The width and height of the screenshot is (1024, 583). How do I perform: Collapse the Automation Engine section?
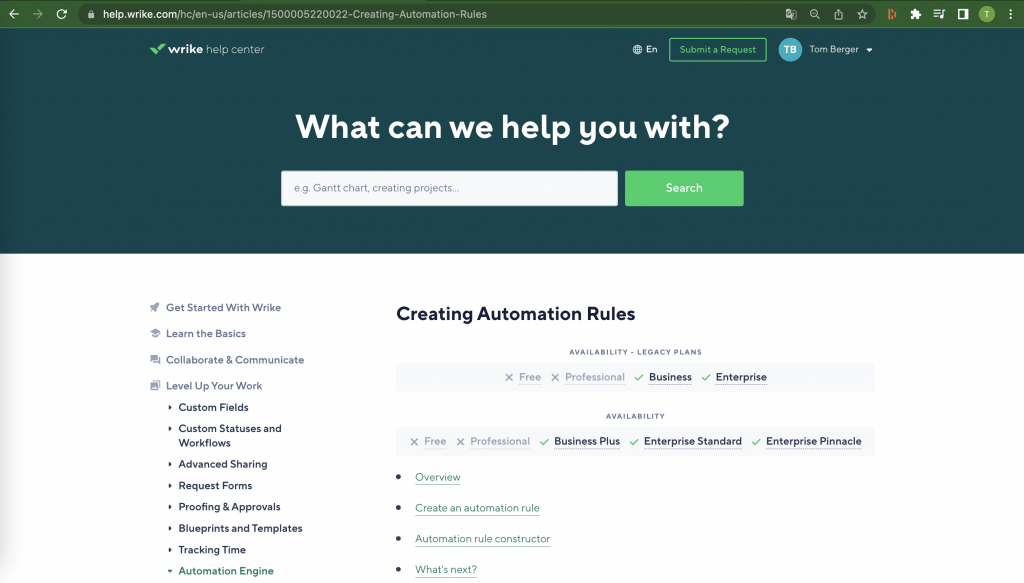coord(225,571)
